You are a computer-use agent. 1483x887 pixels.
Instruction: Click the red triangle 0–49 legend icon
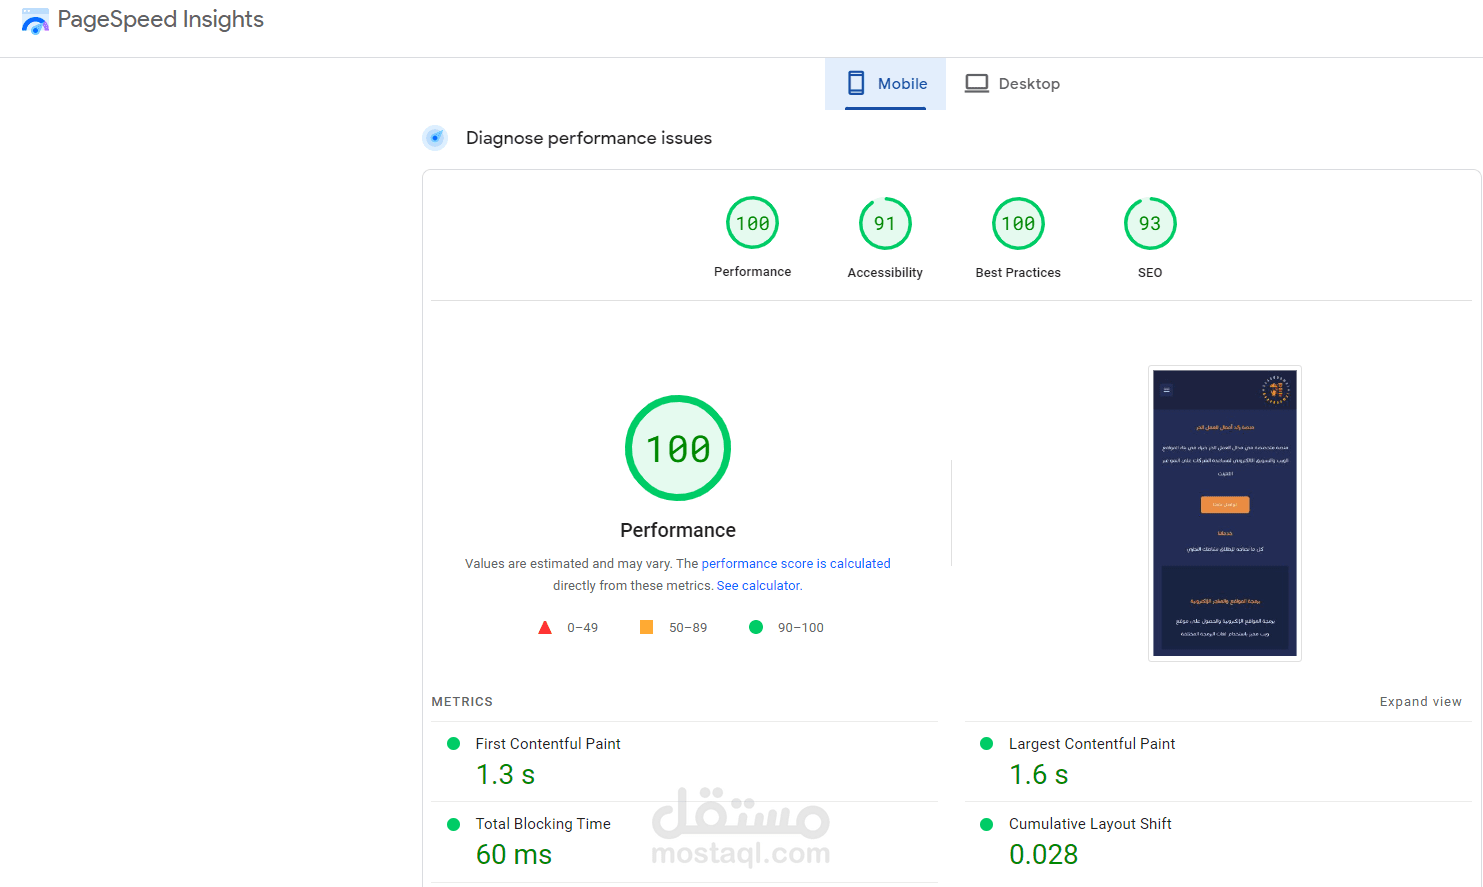tap(545, 628)
